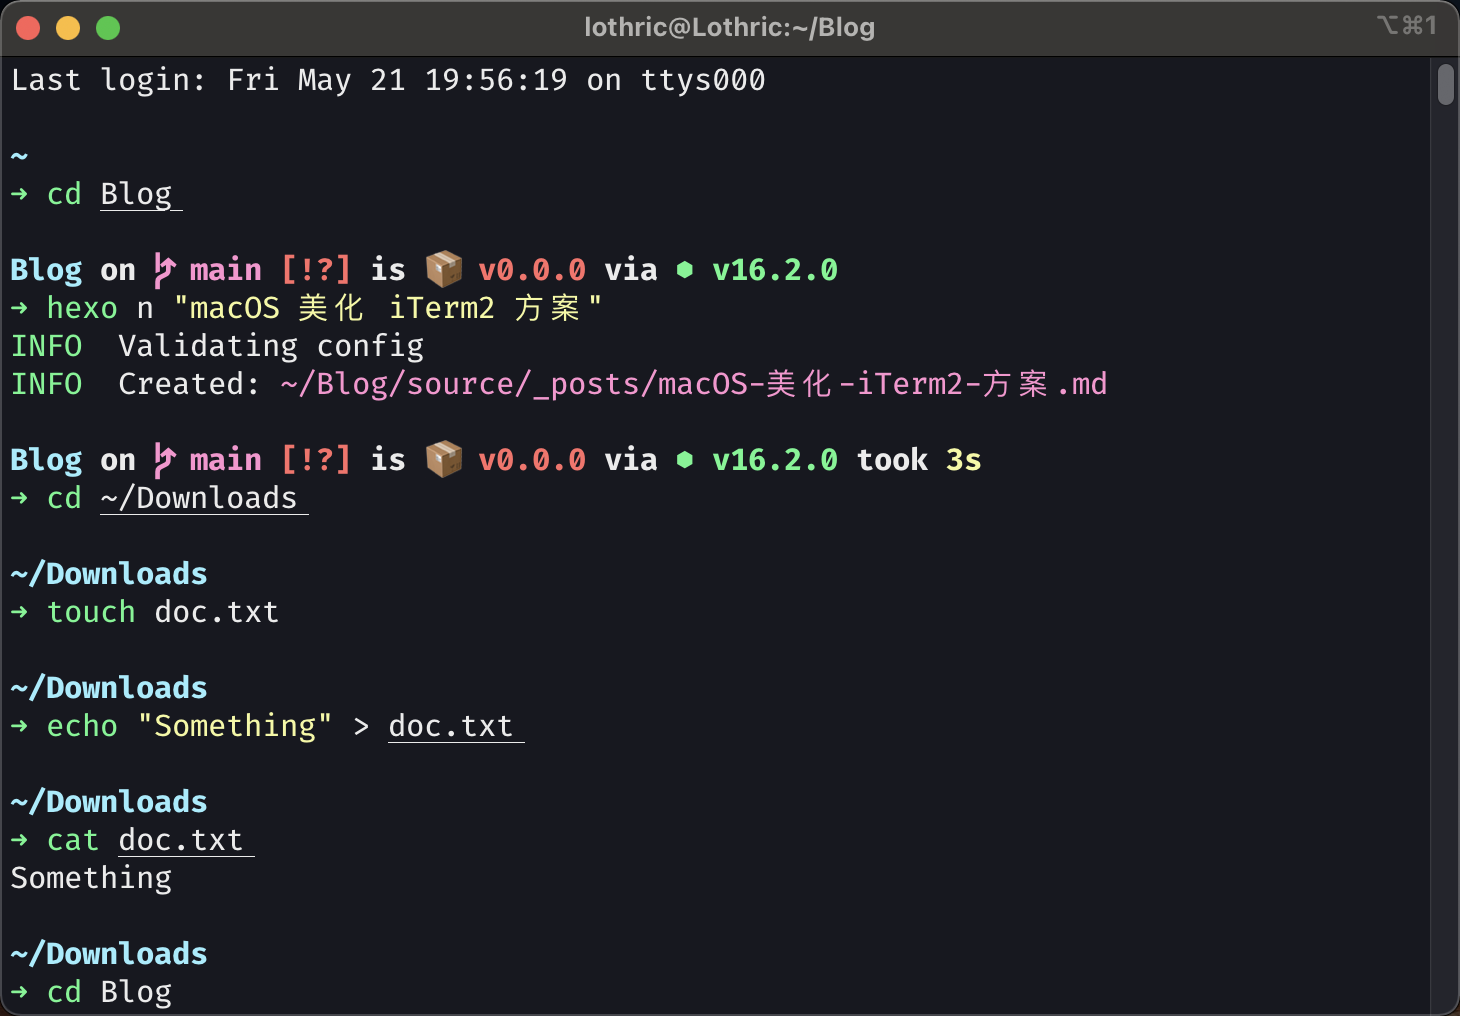Click the green zoom window button
The width and height of the screenshot is (1460, 1016).
(108, 28)
